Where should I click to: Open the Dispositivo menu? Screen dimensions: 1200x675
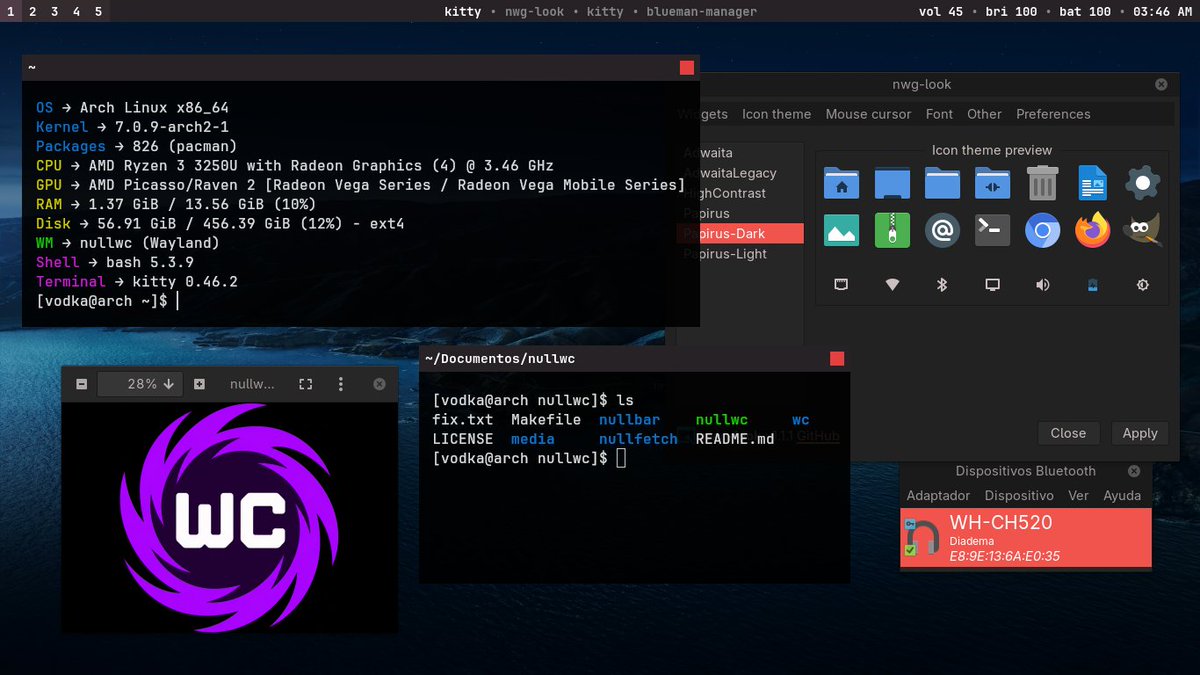1019,495
